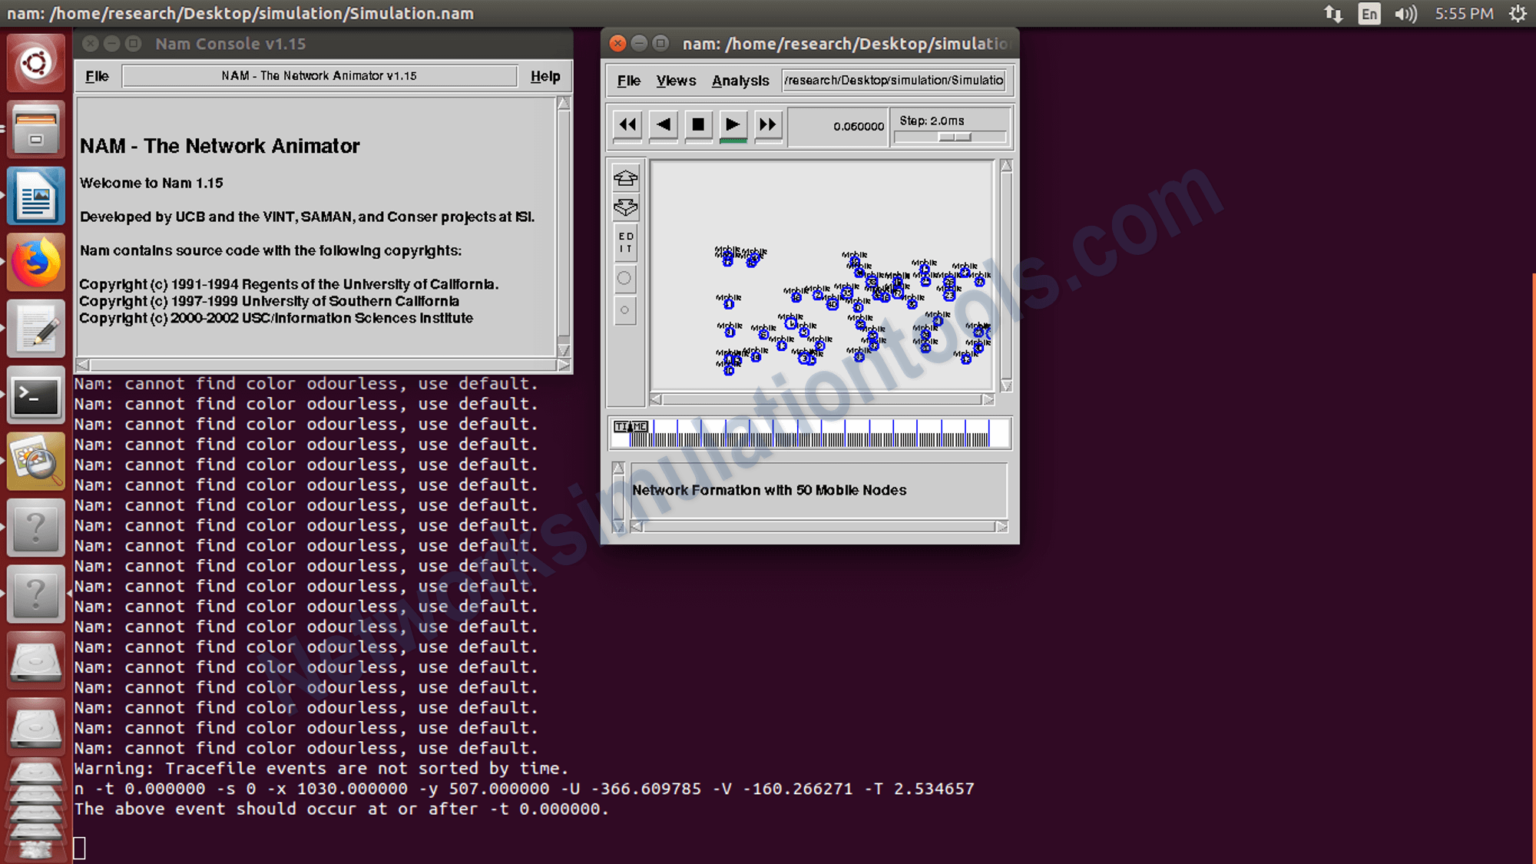This screenshot has height=864, width=1536.
Task: Click the NAM - The Network Animator title button
Action: tap(321, 75)
